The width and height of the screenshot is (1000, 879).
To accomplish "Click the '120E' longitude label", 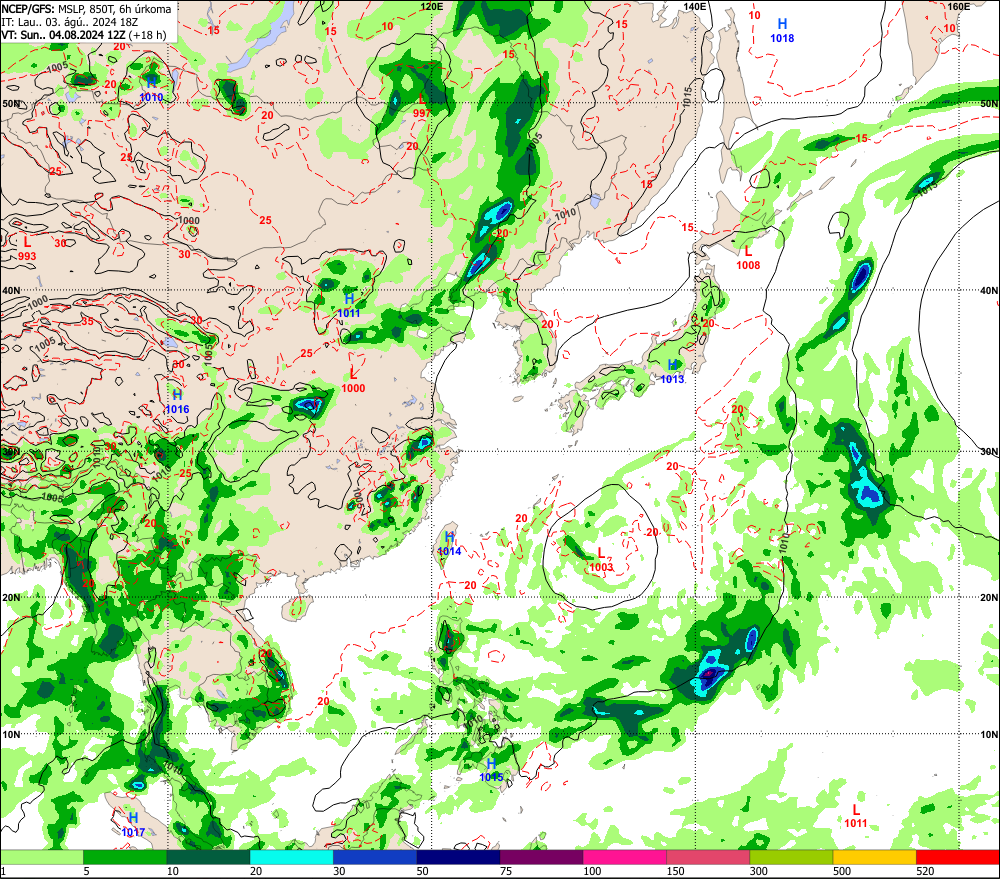I will (432, 6).
